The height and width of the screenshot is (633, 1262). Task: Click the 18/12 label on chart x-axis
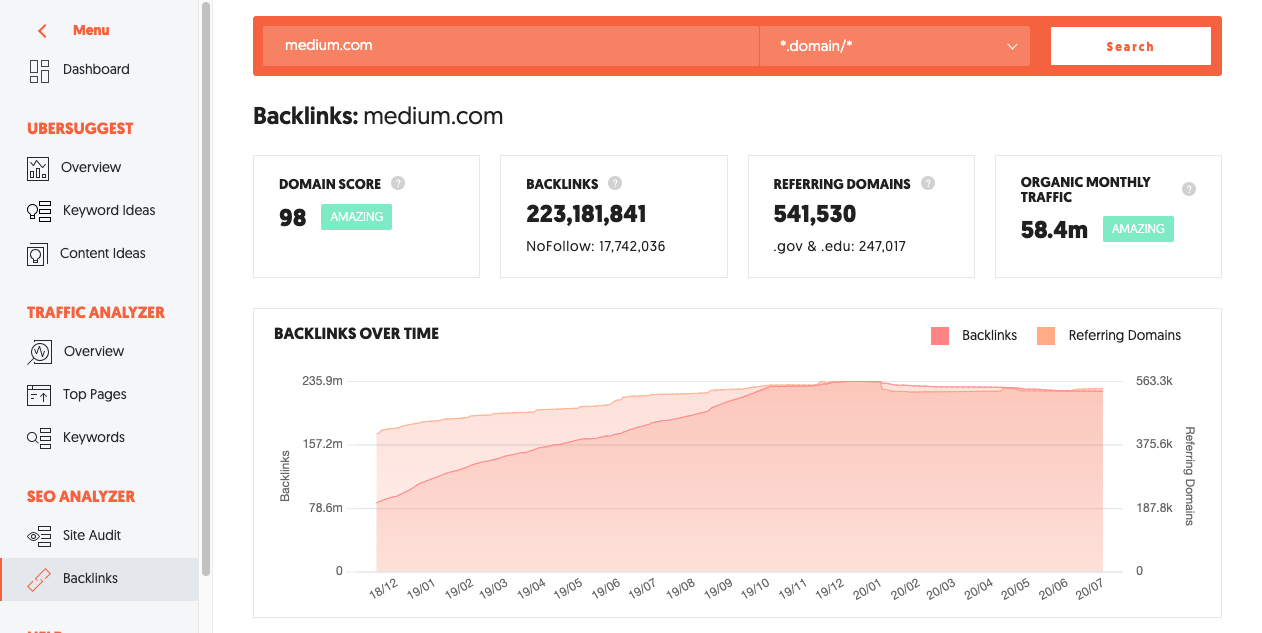pos(382,590)
